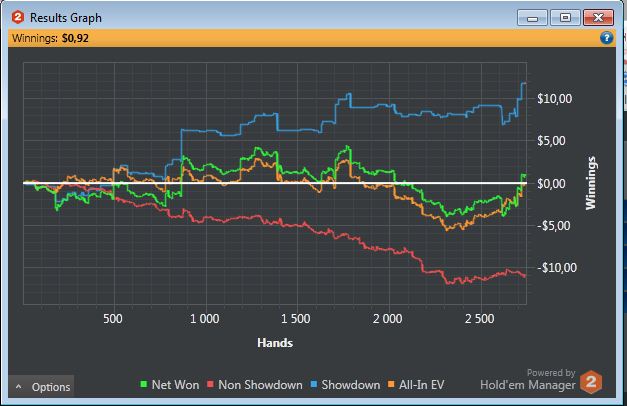Close the Results Graph window
Image resolution: width=627 pixels, height=406 pixels.
598,18
